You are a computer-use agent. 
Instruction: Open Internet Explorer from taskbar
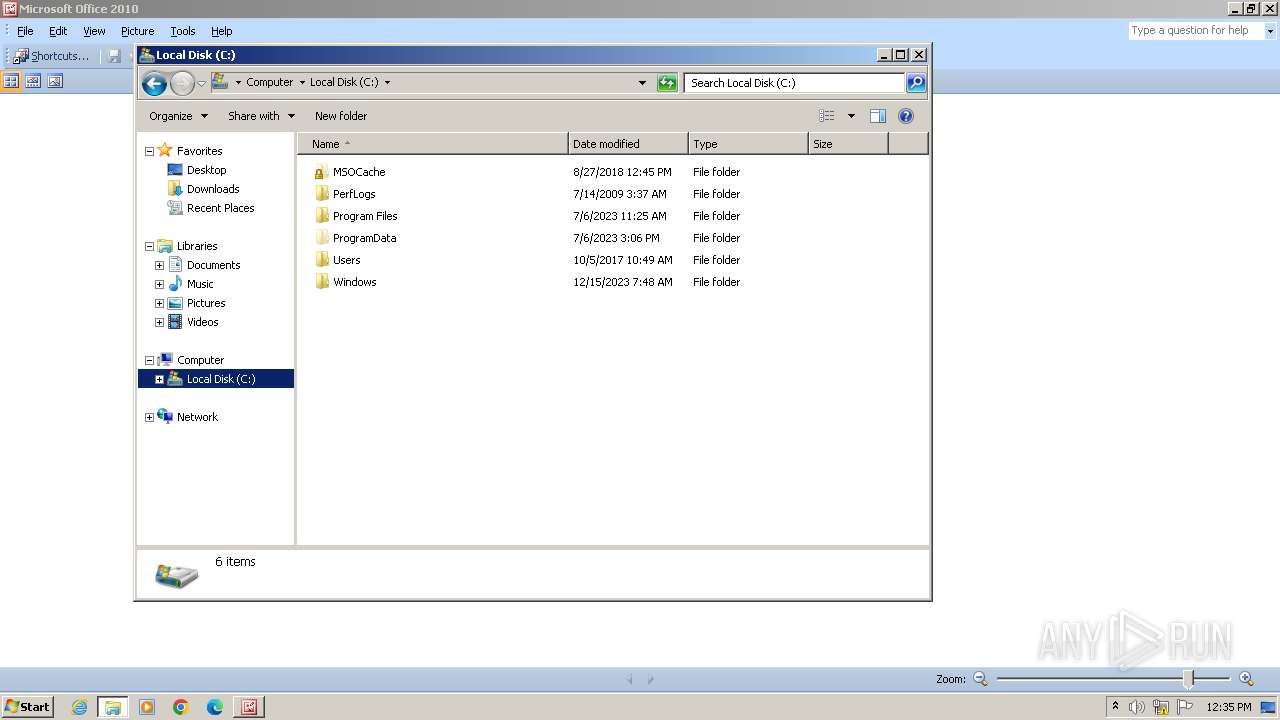click(79, 707)
